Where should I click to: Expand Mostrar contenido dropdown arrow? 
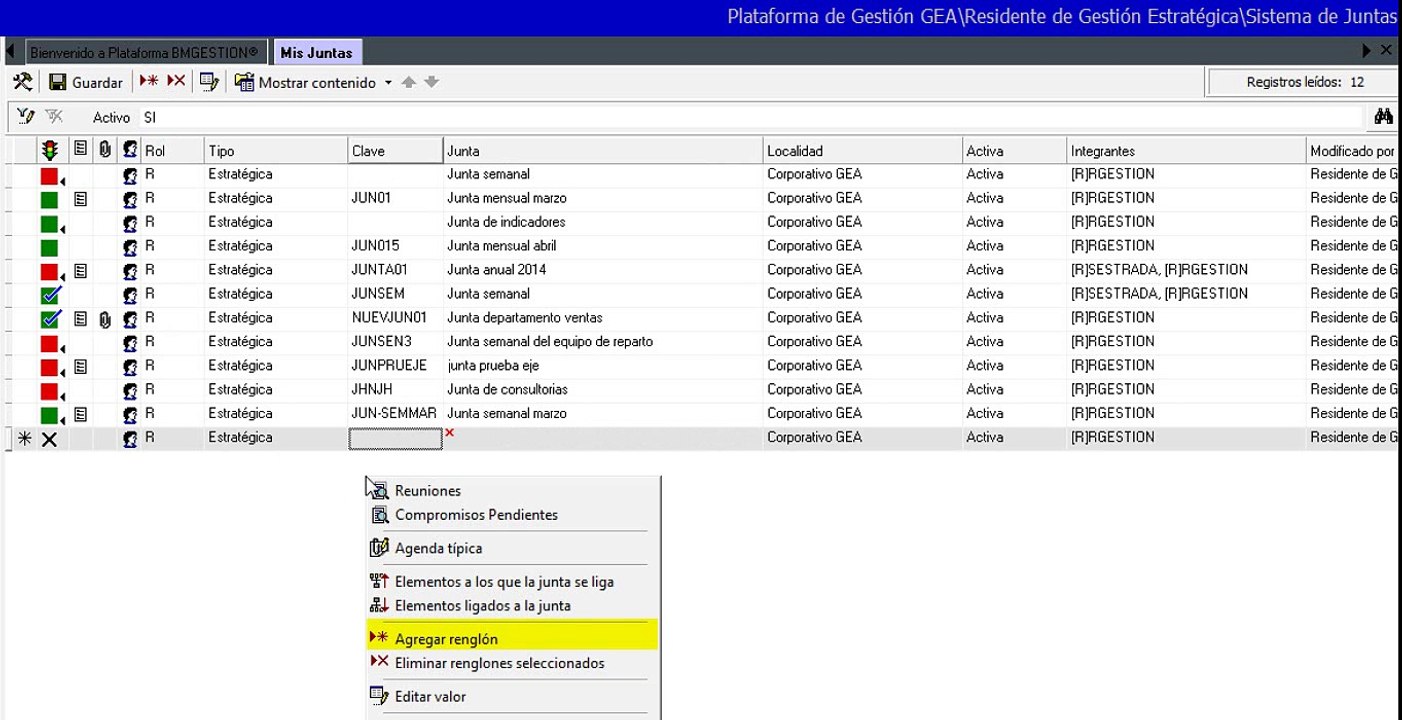tap(388, 82)
